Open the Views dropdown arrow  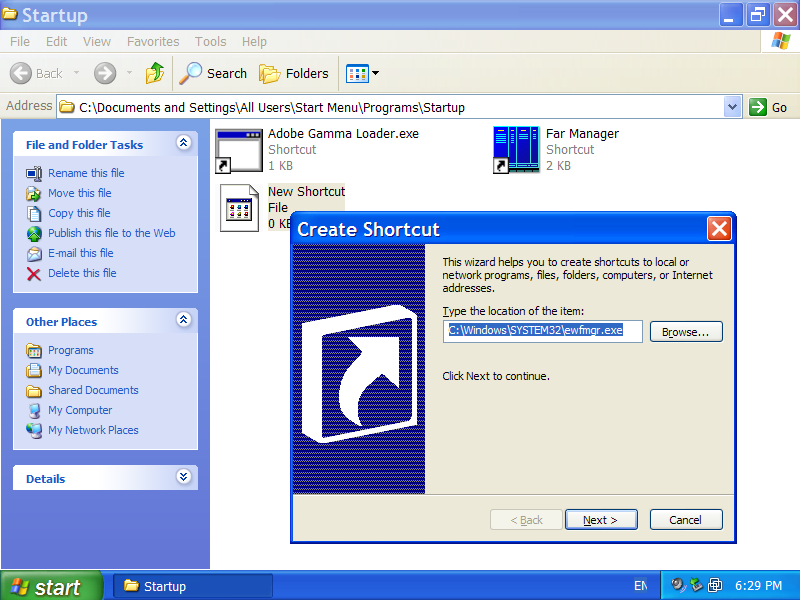(376, 73)
